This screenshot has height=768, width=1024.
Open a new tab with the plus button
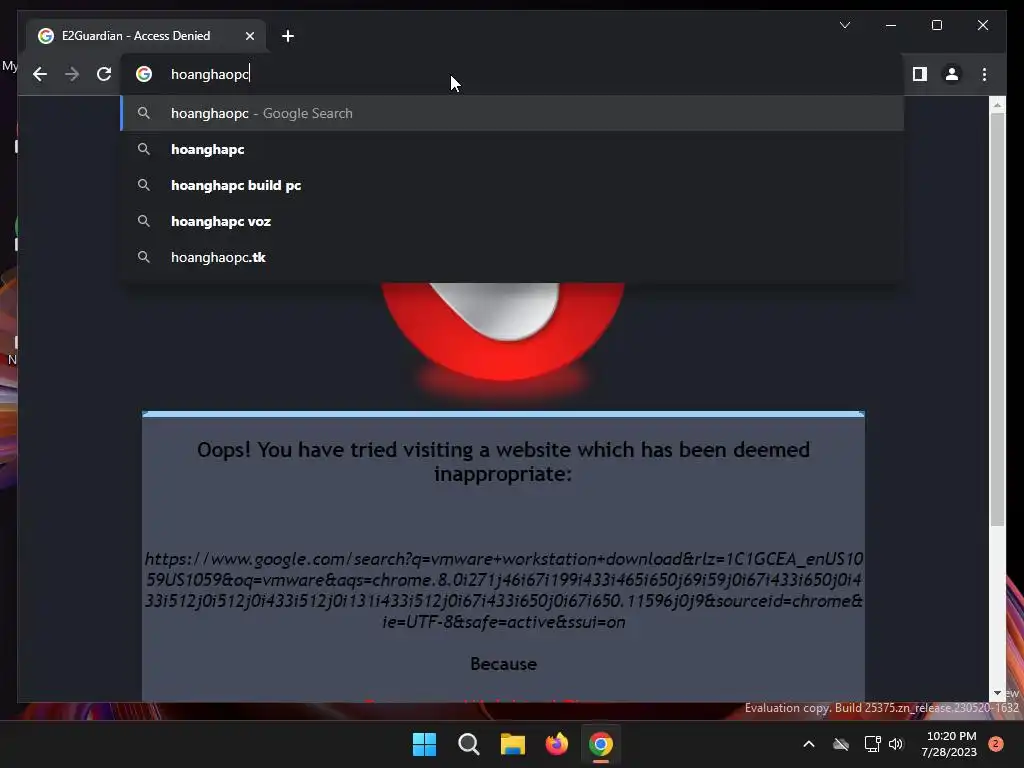tap(288, 37)
